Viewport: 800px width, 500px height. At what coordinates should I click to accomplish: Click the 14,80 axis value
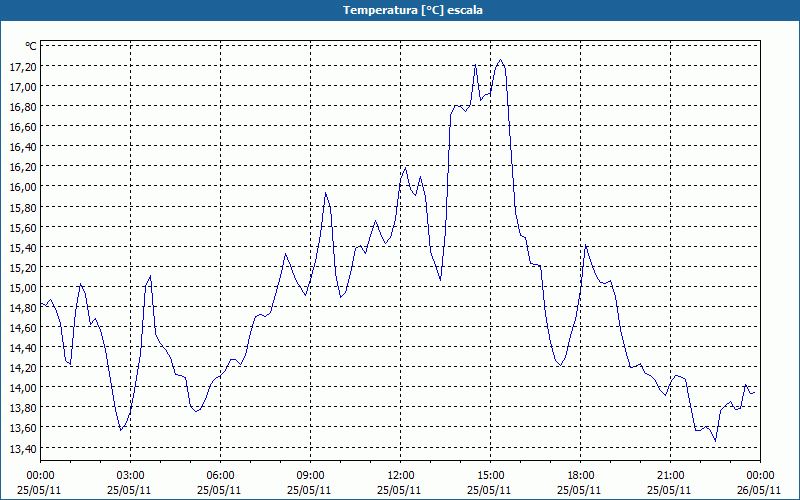click(23, 308)
